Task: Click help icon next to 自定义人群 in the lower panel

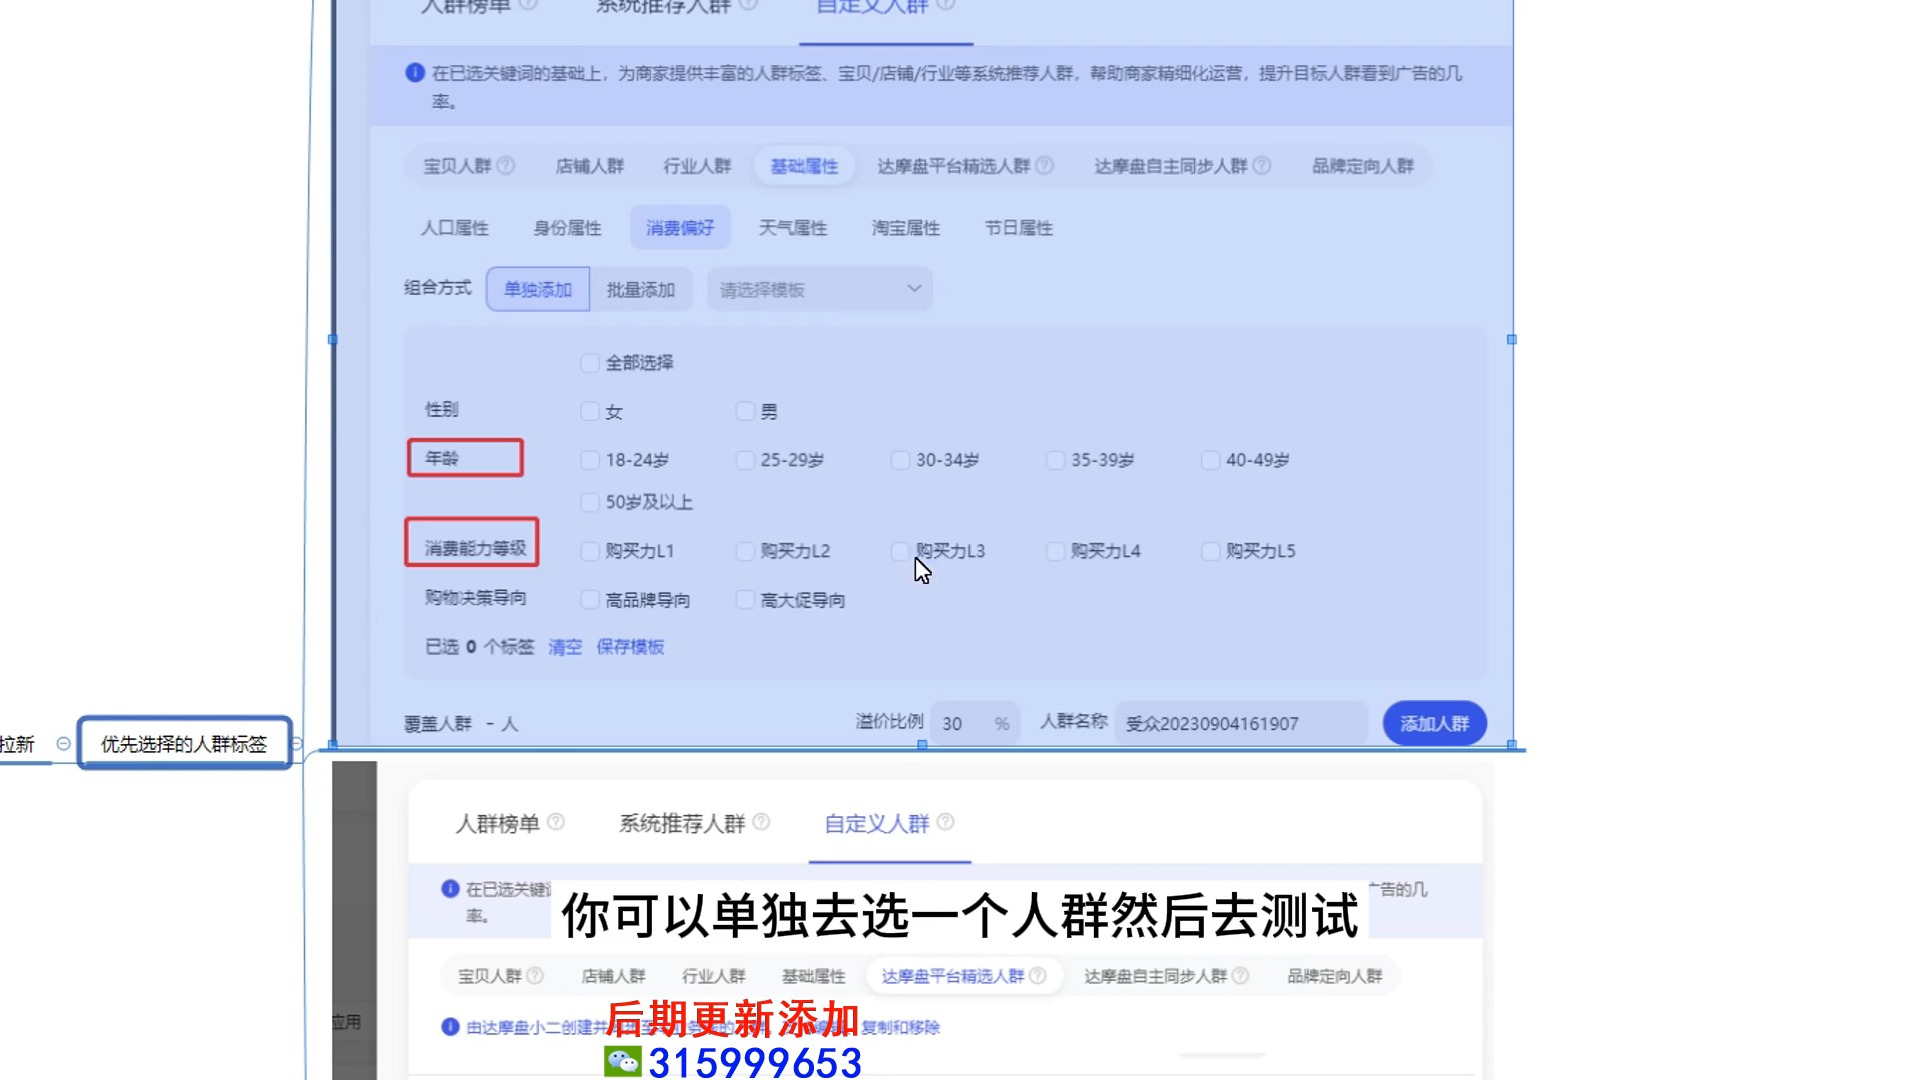Action: [x=945, y=822]
